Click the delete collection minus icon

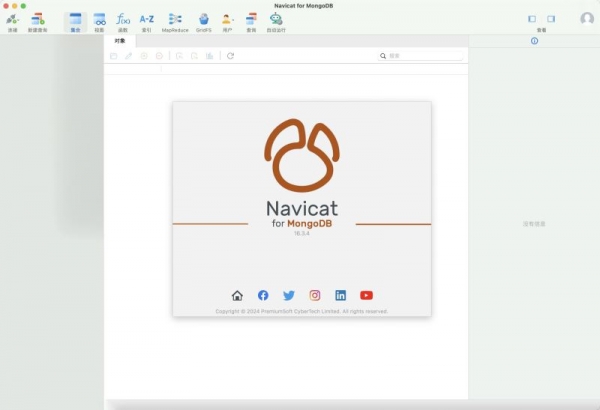pyautogui.click(x=159, y=56)
